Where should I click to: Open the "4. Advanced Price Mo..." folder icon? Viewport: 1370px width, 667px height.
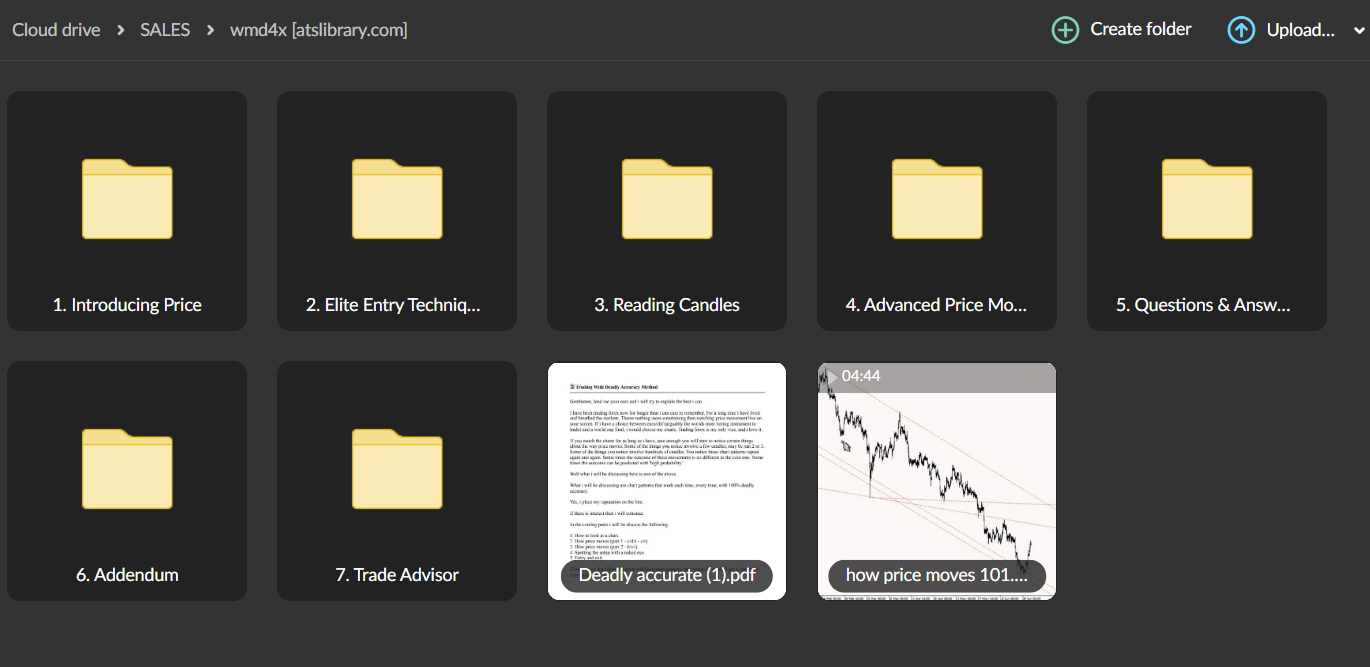pos(936,200)
